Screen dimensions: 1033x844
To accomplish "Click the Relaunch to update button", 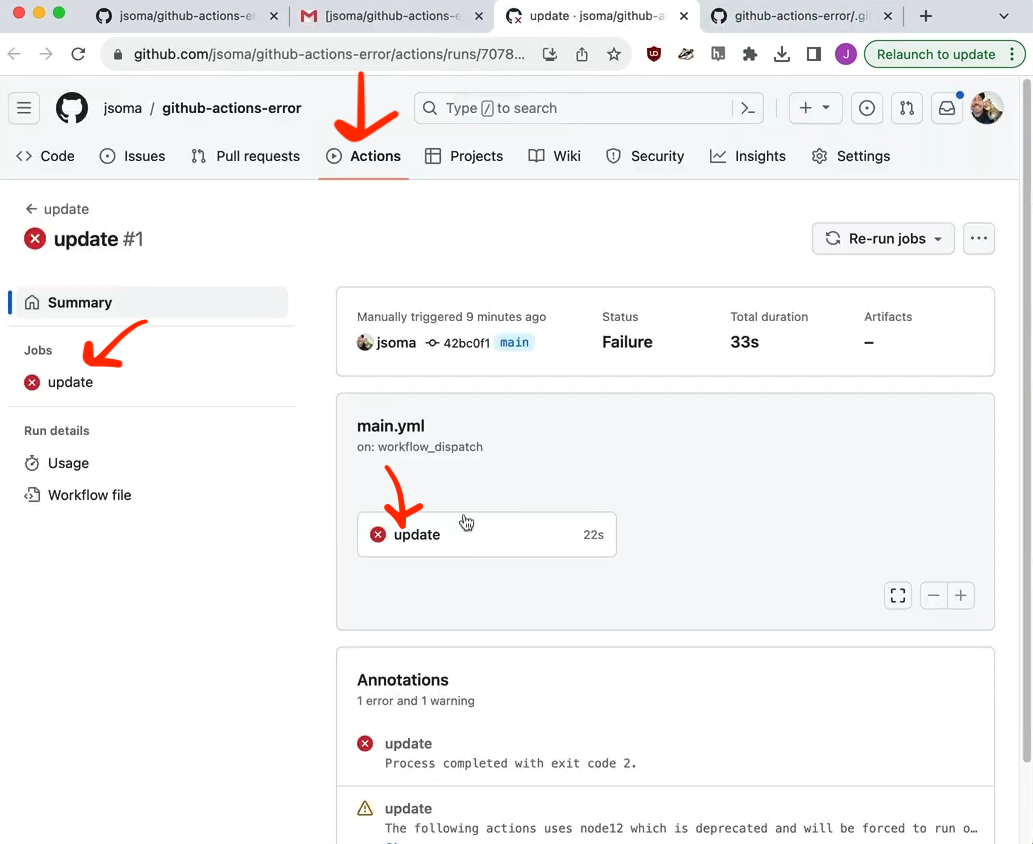I will 935,55.
